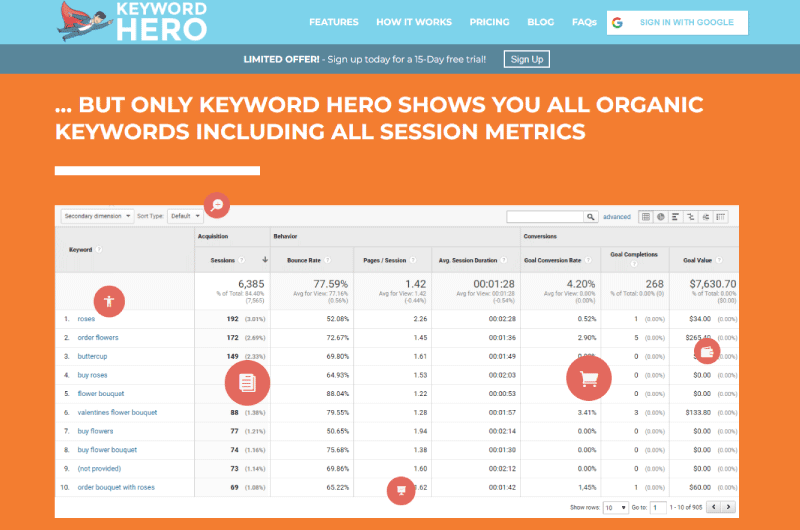Click the Google G icon
Viewport: 800px width, 530px height.
coord(617,22)
